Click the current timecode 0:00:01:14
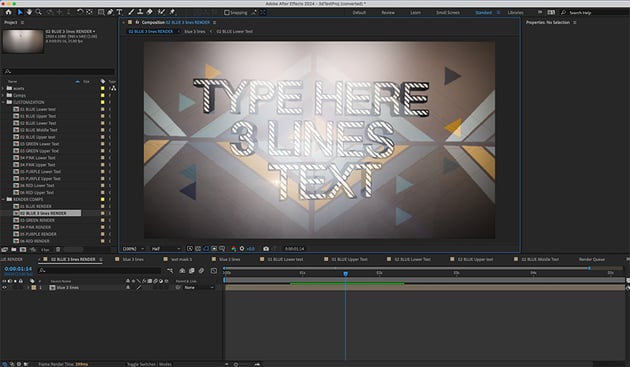This screenshot has height=367, width=630. click(x=18, y=269)
